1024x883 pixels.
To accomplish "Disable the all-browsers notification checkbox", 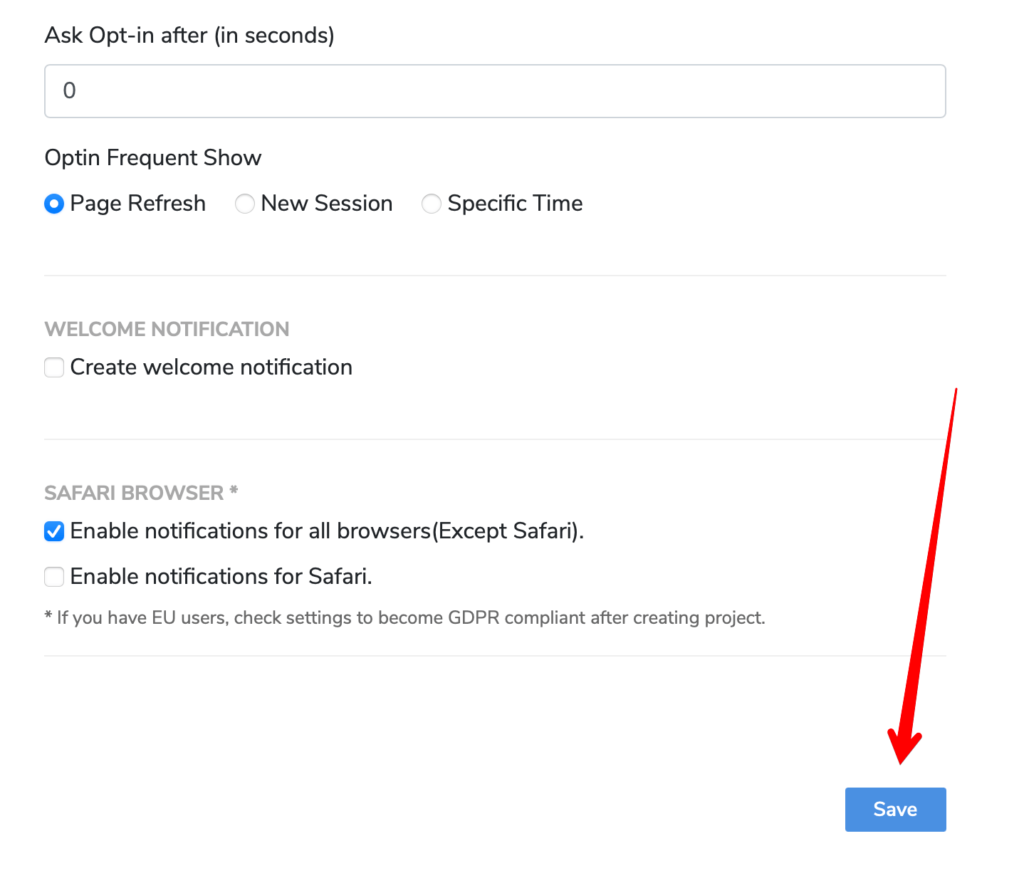I will [54, 531].
